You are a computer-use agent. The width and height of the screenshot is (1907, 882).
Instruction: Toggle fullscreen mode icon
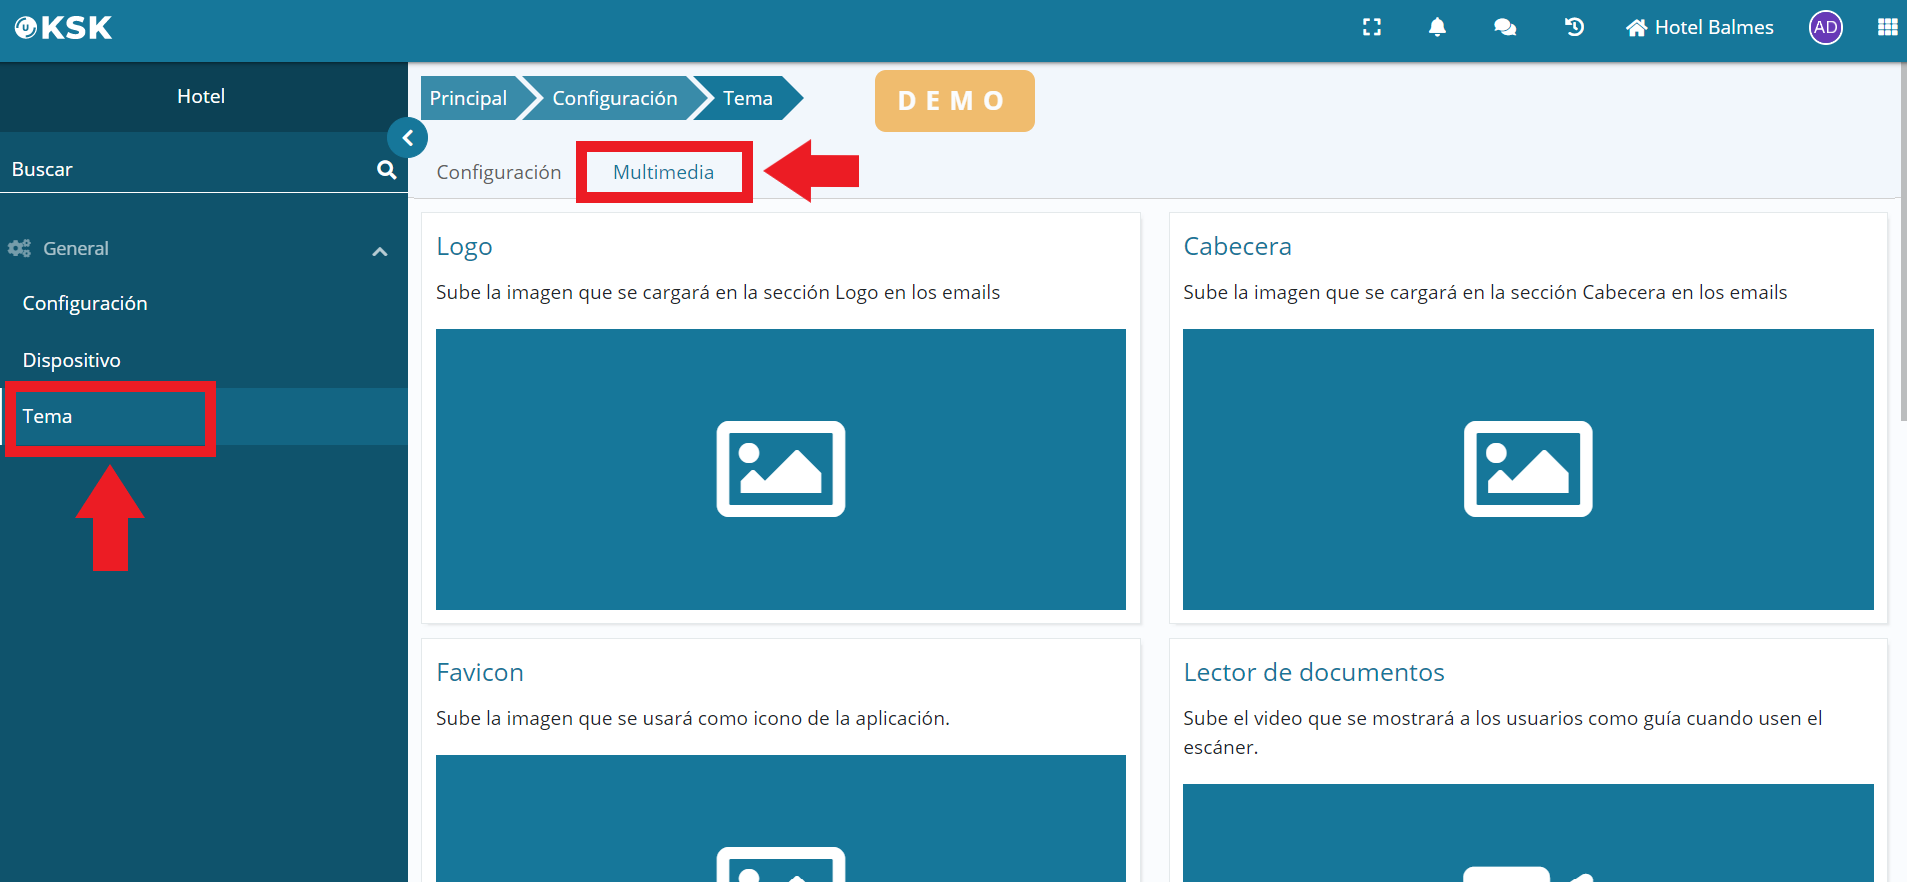1372,28
